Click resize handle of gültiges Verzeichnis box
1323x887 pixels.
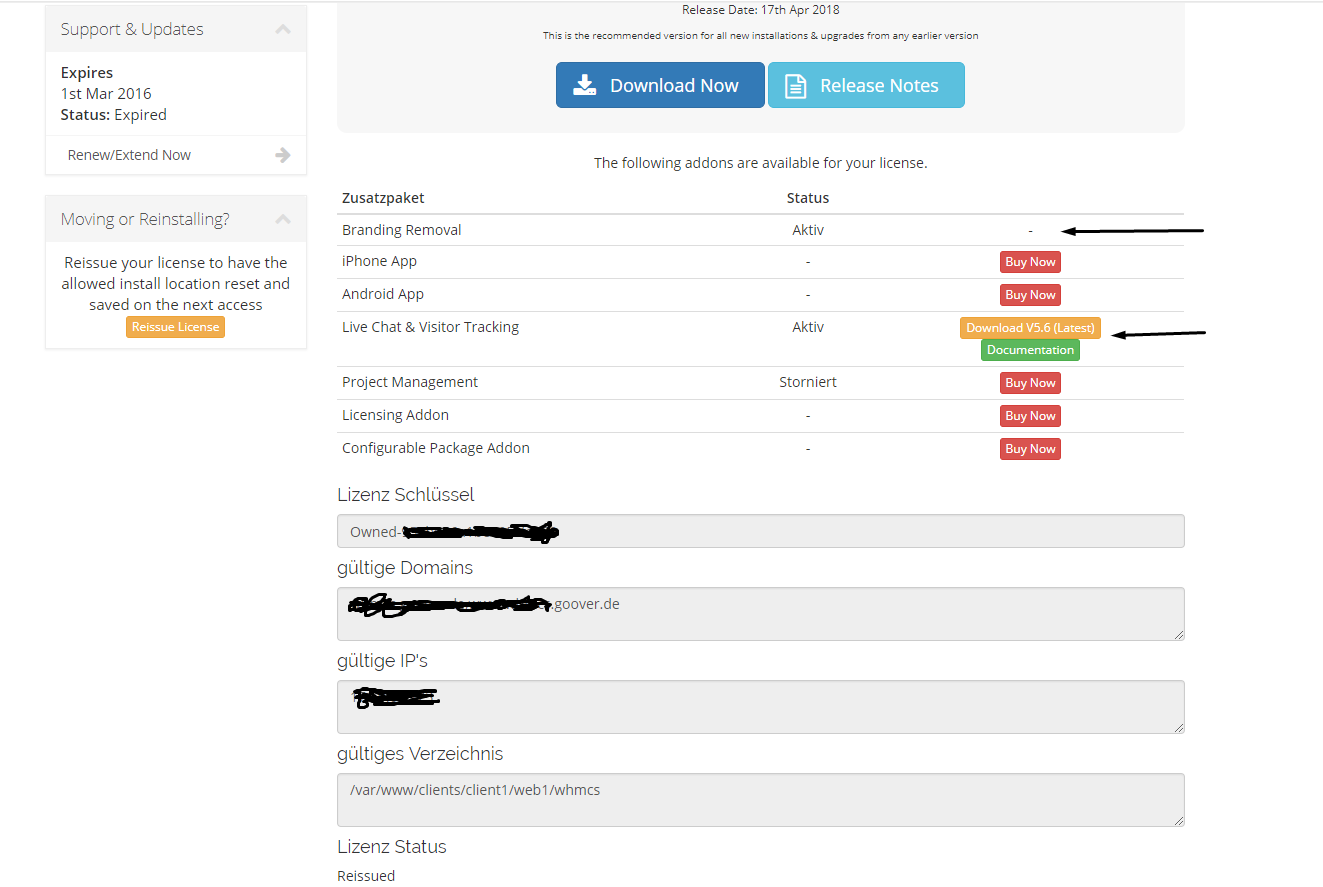coord(1178,820)
